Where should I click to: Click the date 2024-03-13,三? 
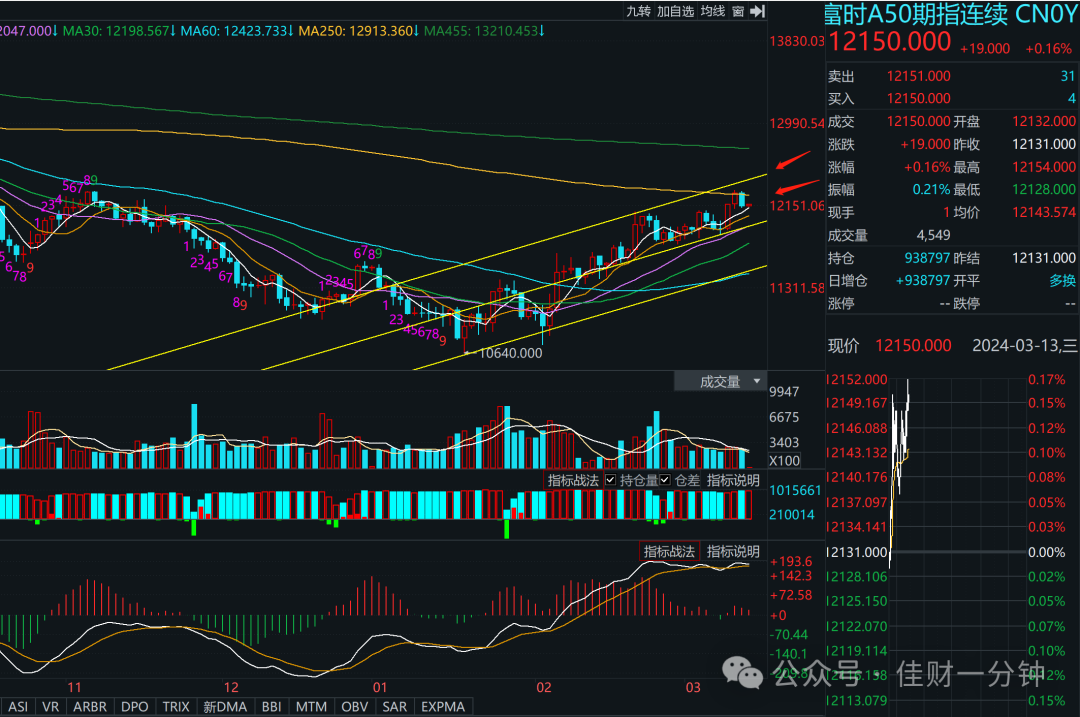(x=1025, y=345)
